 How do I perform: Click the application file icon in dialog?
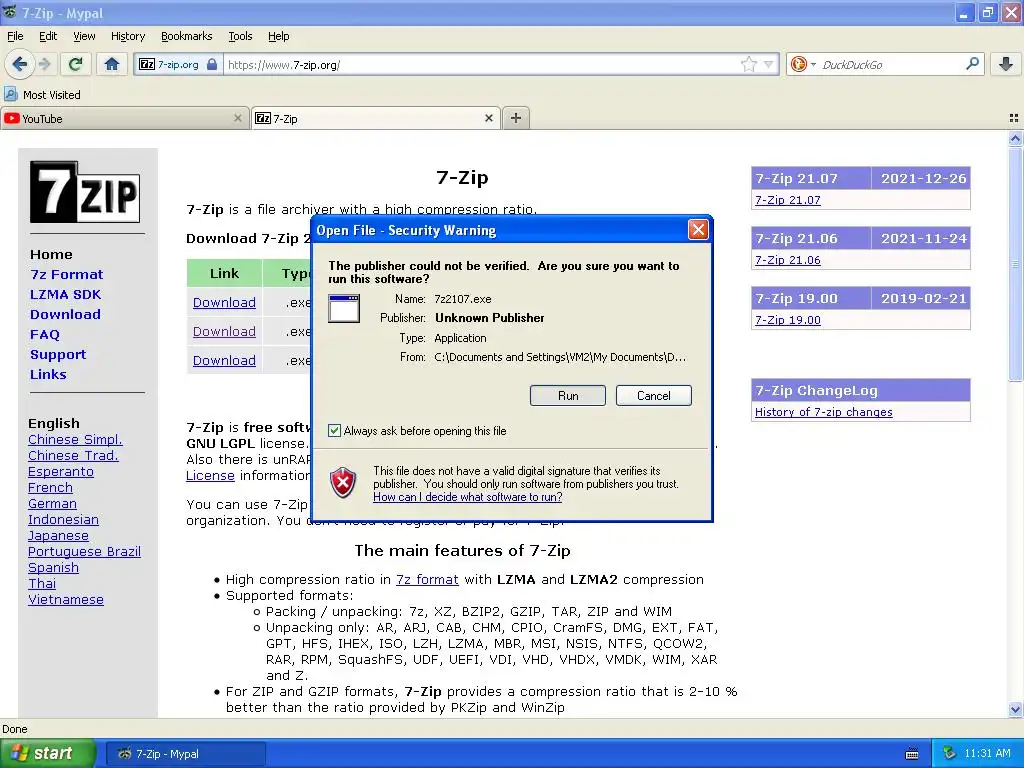point(344,309)
